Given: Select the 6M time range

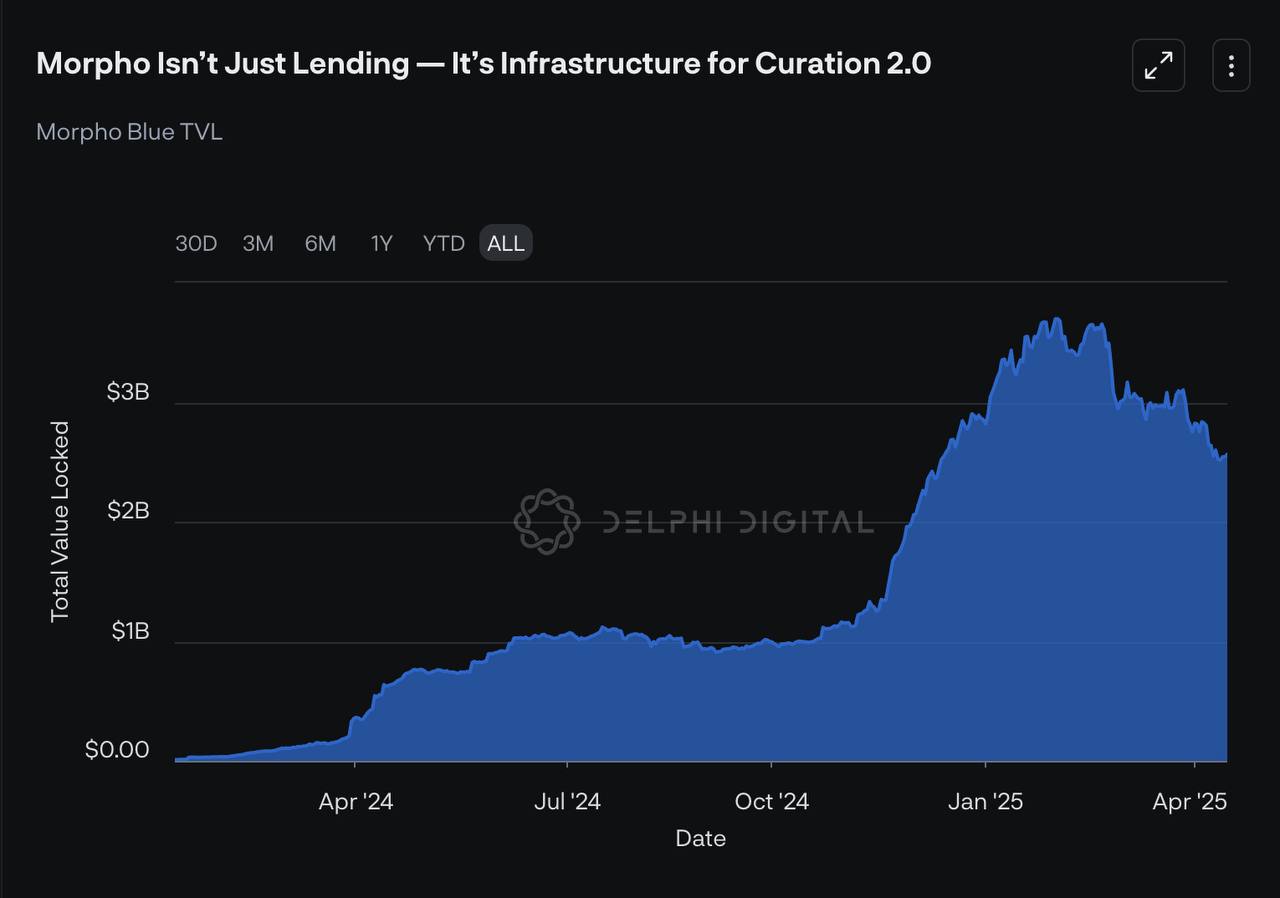Looking at the screenshot, I should pos(320,243).
